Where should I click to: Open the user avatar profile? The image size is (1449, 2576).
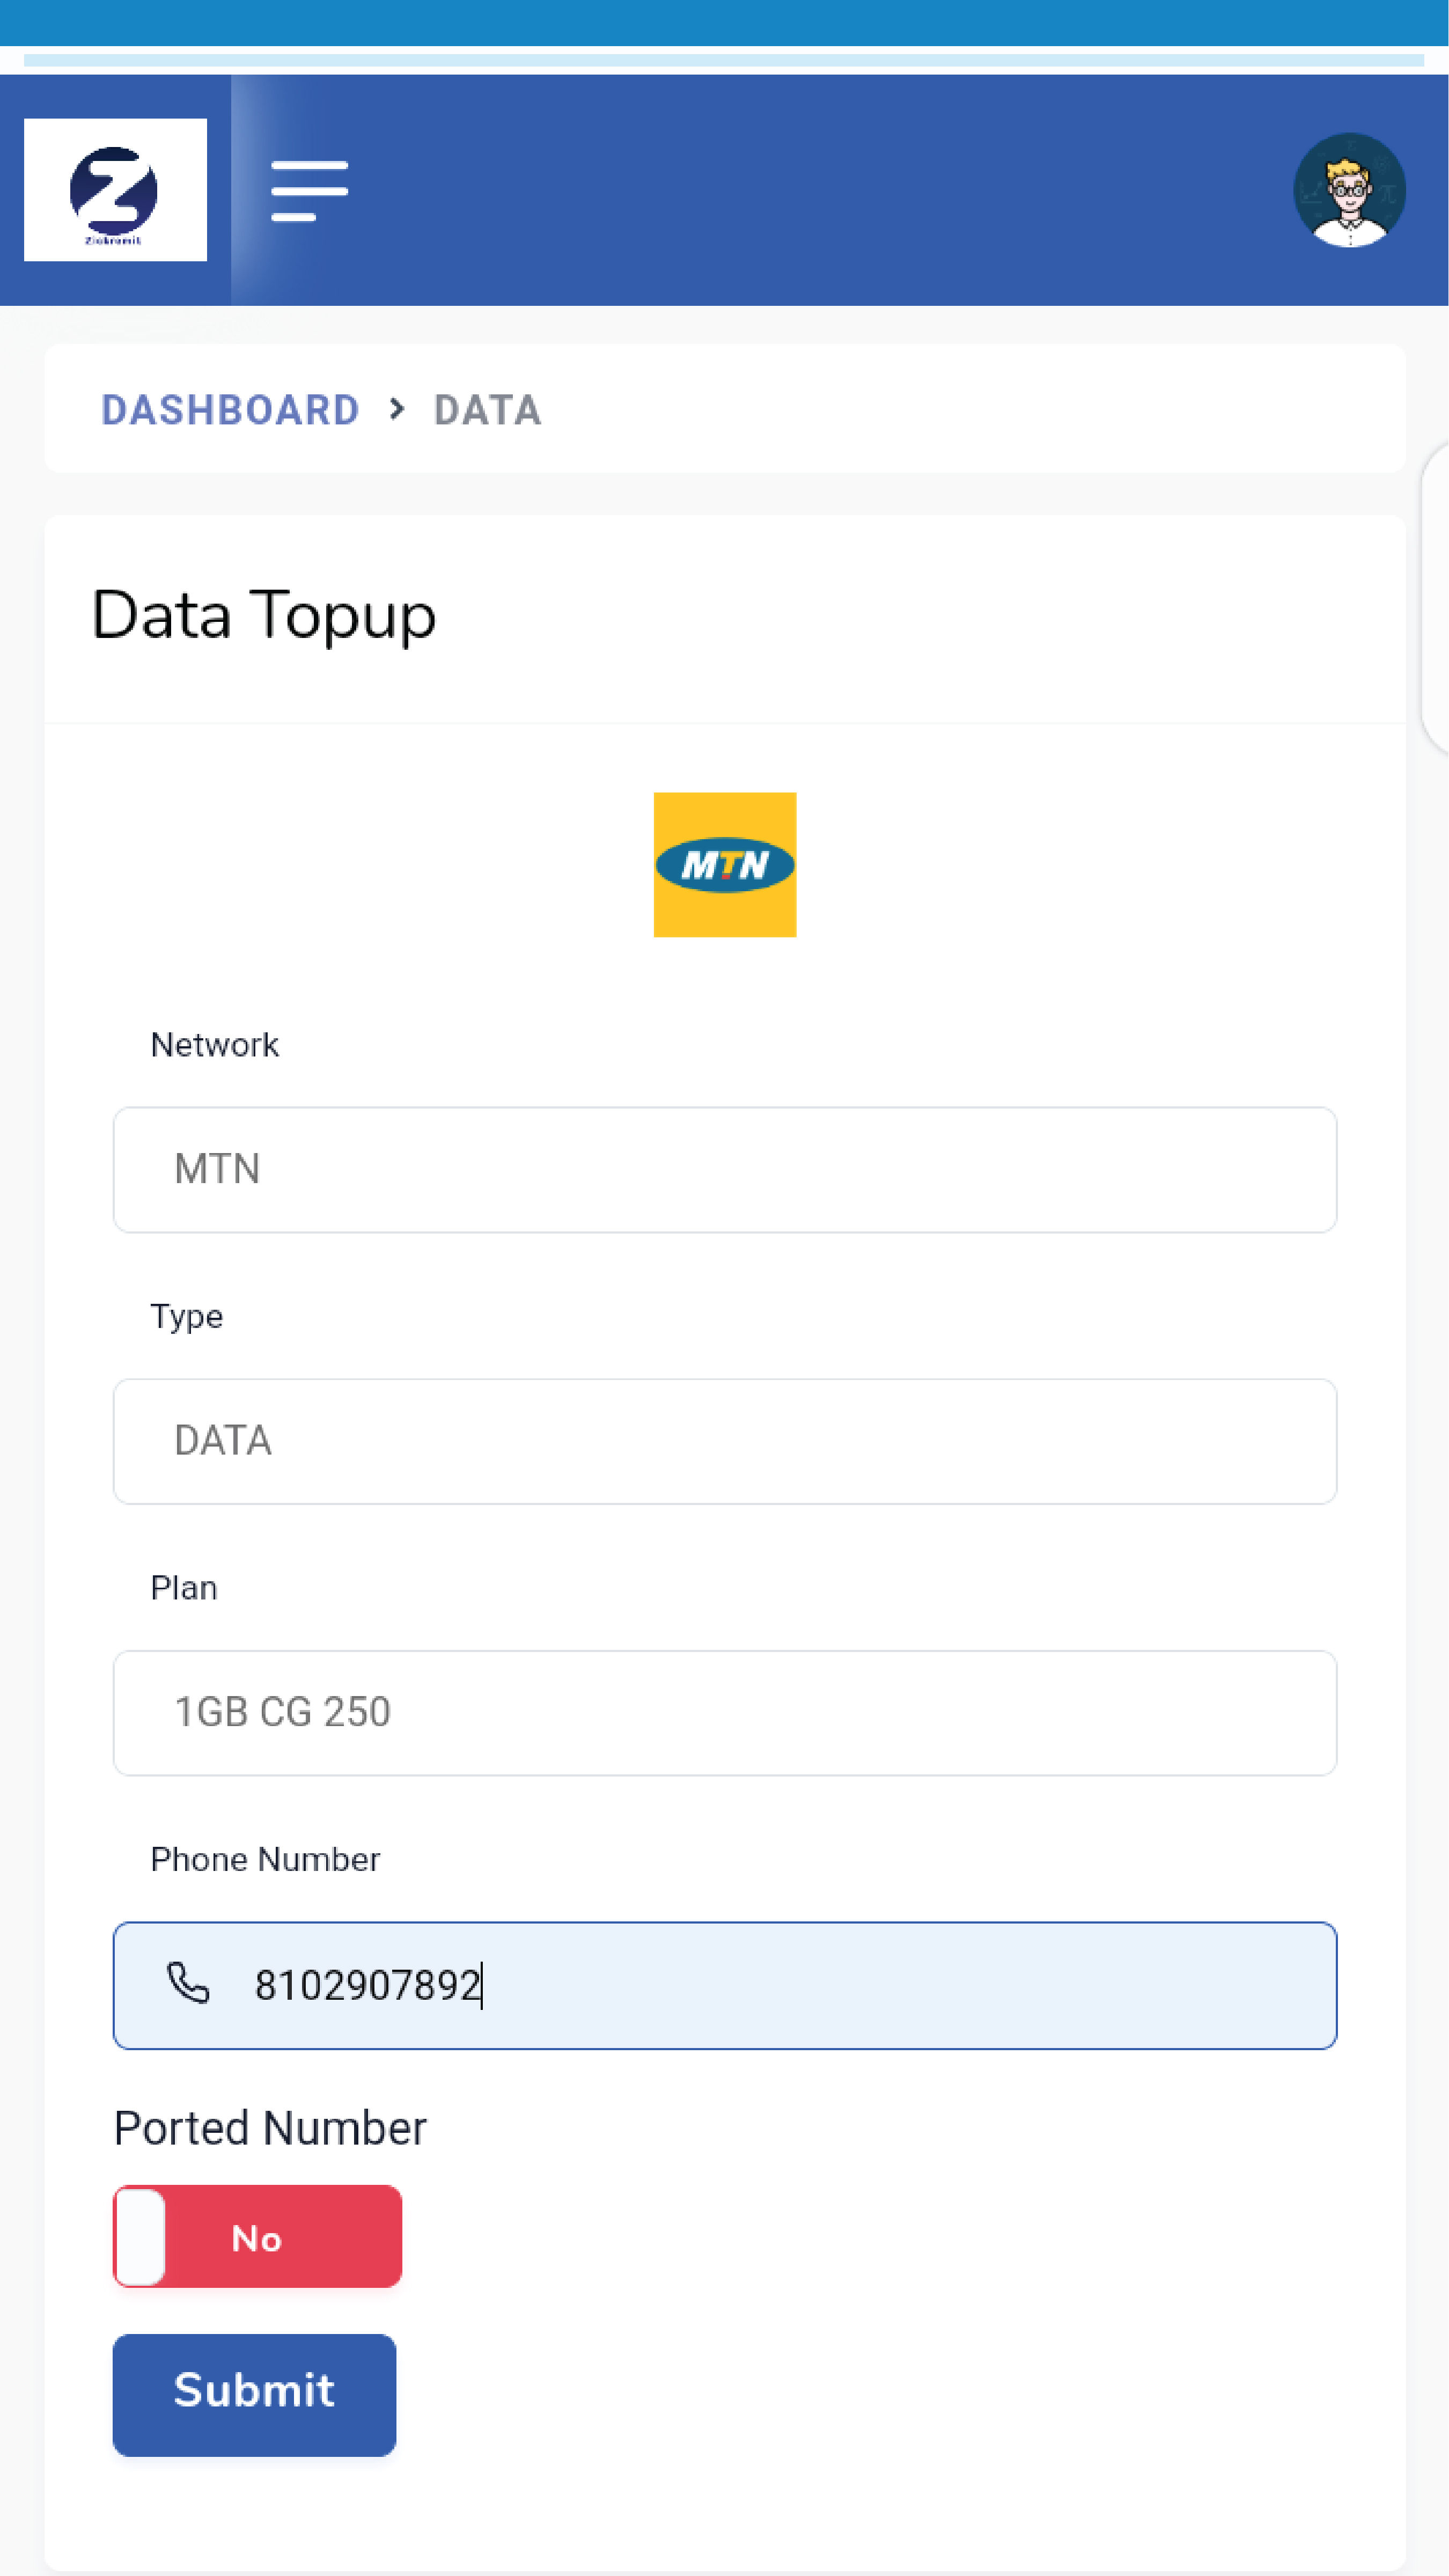coord(1349,190)
